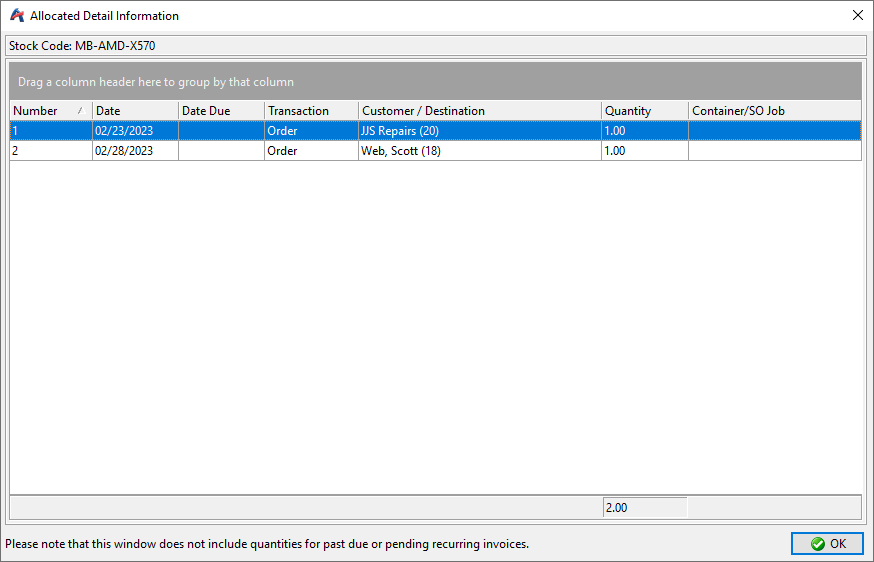Click the Date column header
The height and width of the screenshot is (562, 874).
point(134,111)
